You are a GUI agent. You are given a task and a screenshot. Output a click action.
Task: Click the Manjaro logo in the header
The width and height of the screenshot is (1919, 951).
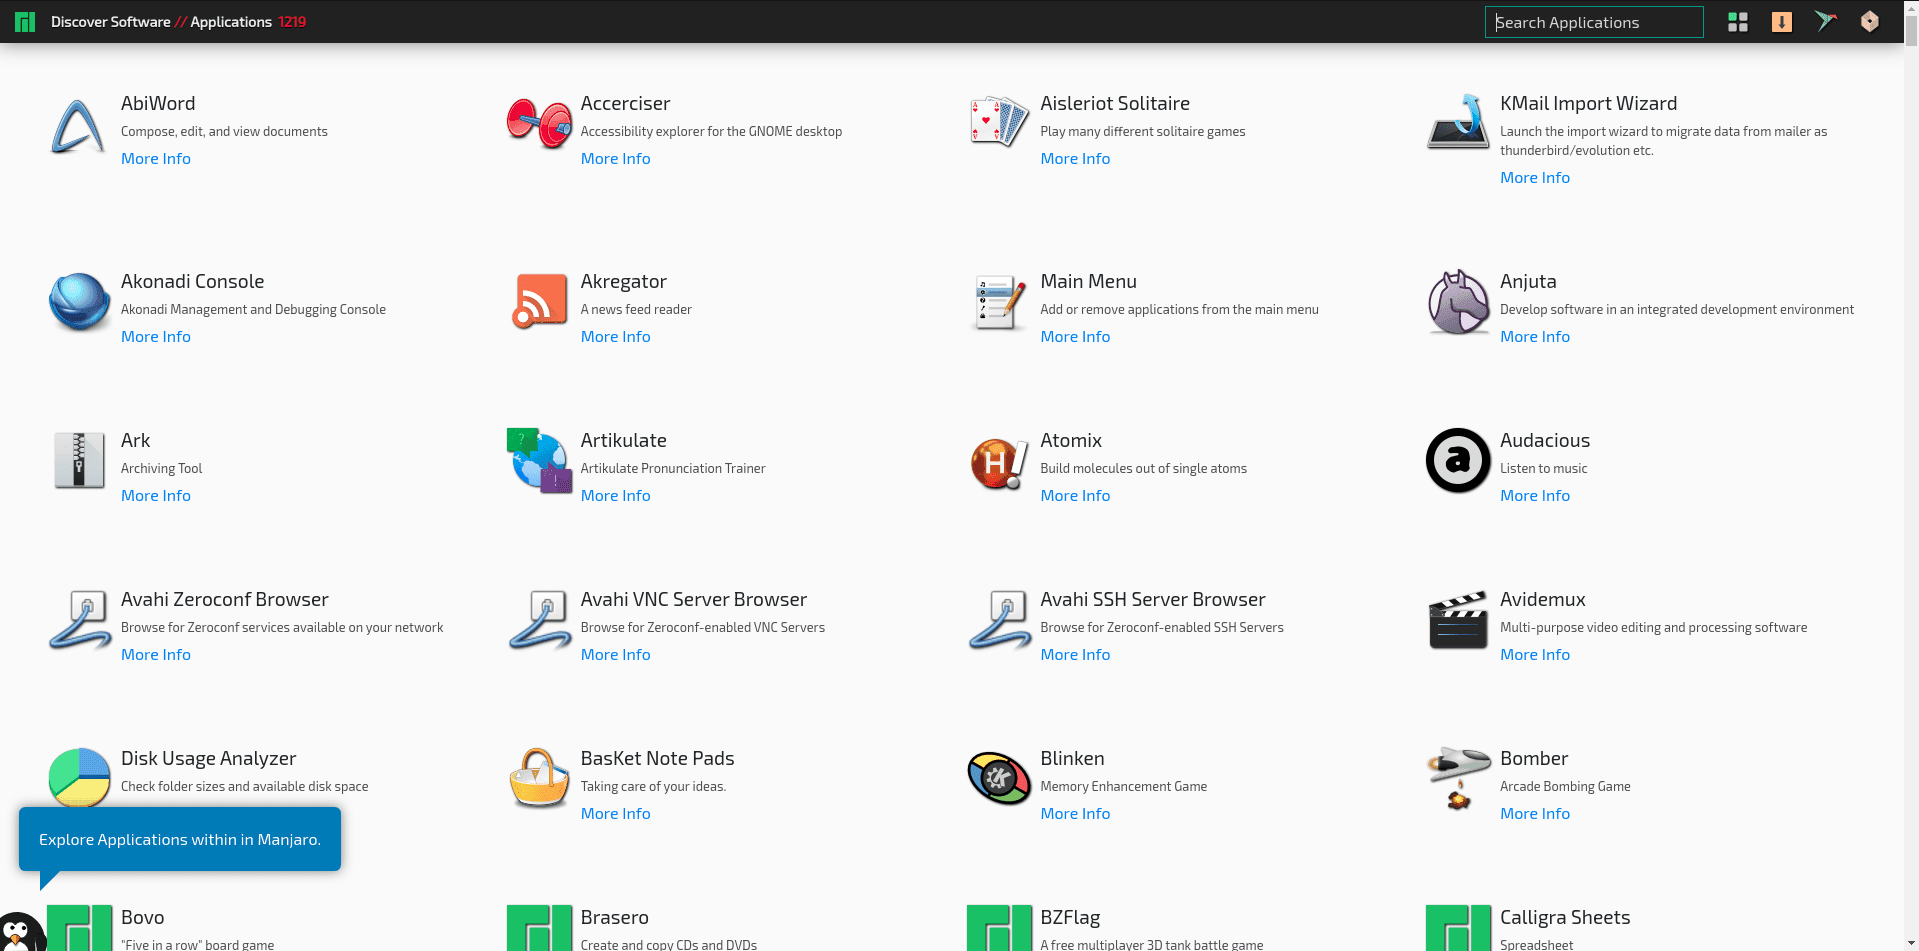[25, 22]
